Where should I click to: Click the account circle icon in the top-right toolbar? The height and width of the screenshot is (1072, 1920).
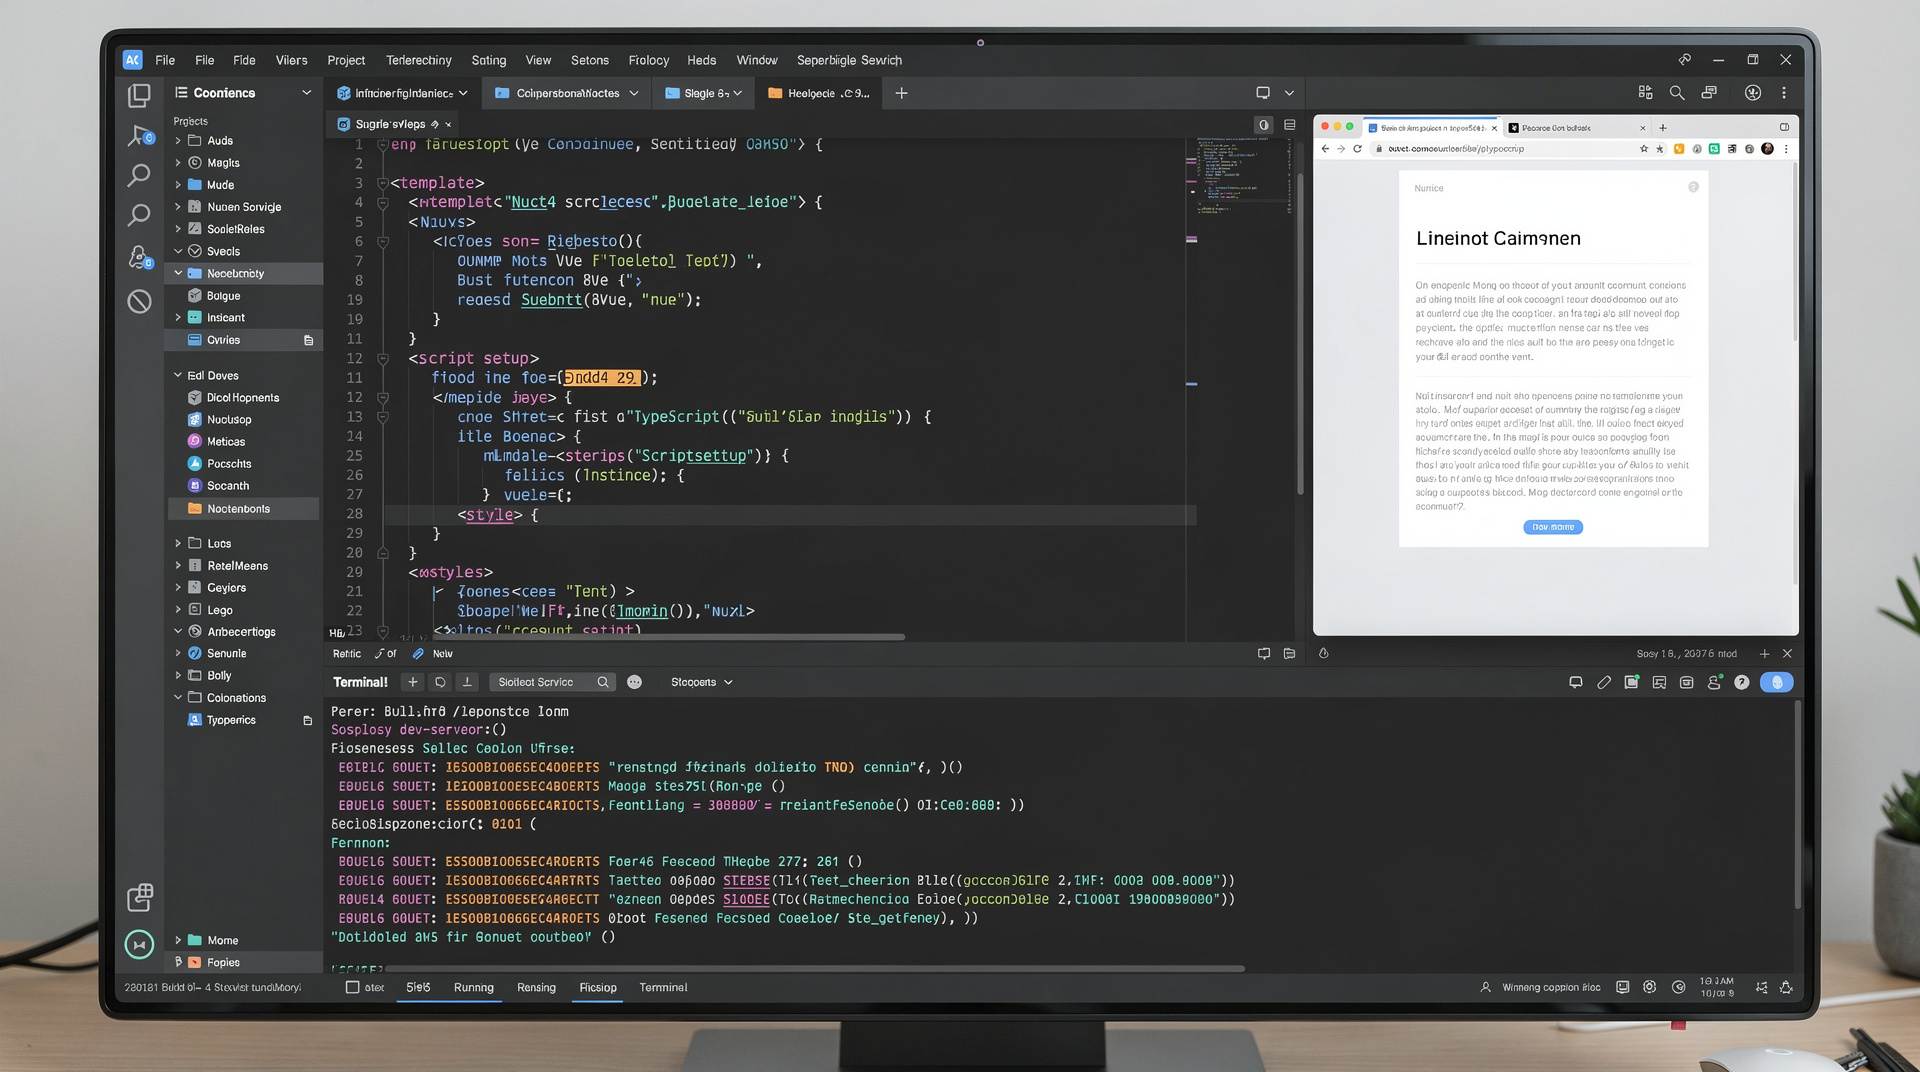[1753, 93]
